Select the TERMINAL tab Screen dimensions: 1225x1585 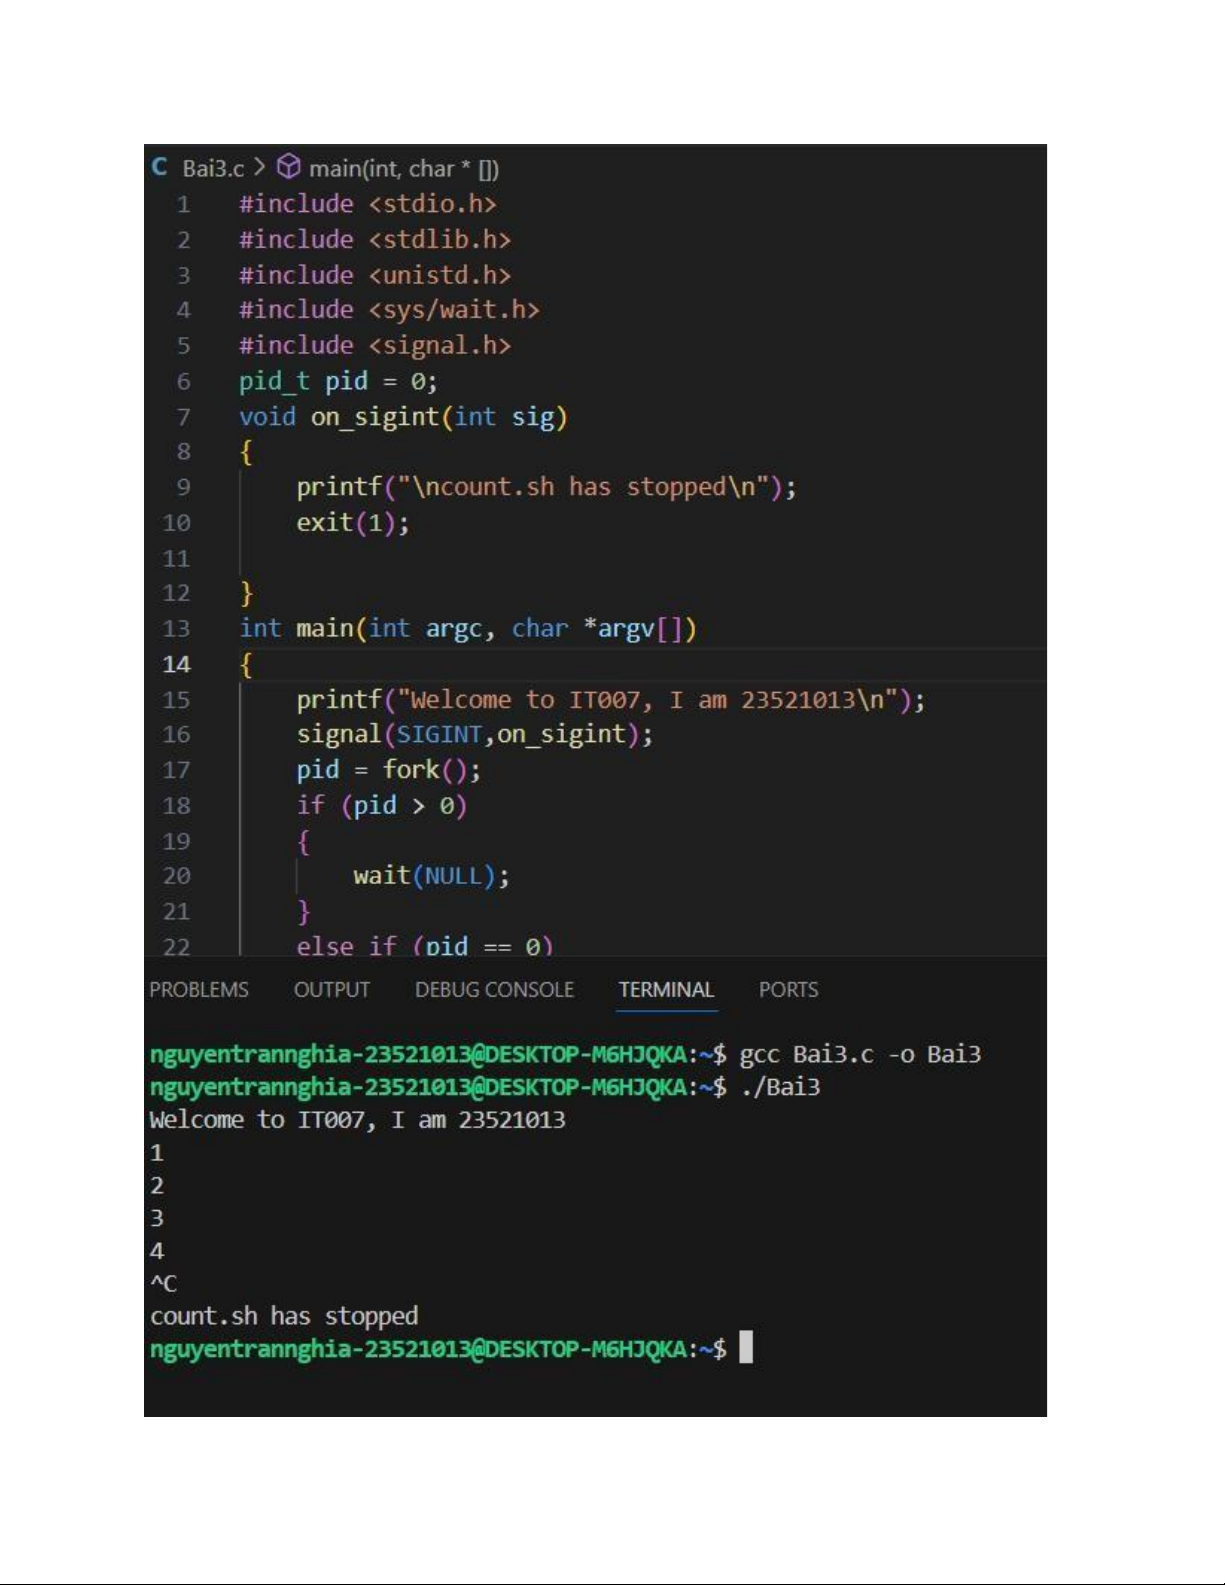(x=666, y=990)
